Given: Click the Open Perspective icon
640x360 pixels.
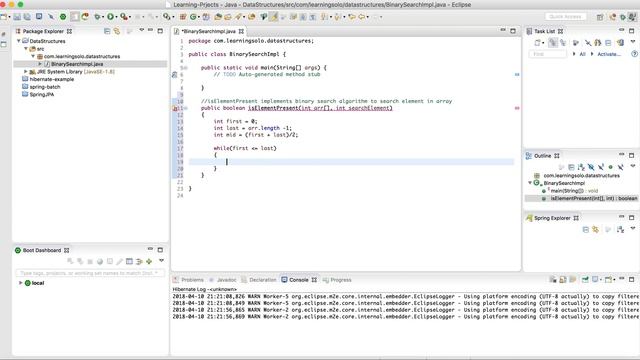Looking at the screenshot, I should pyautogui.click(x=600, y=17).
